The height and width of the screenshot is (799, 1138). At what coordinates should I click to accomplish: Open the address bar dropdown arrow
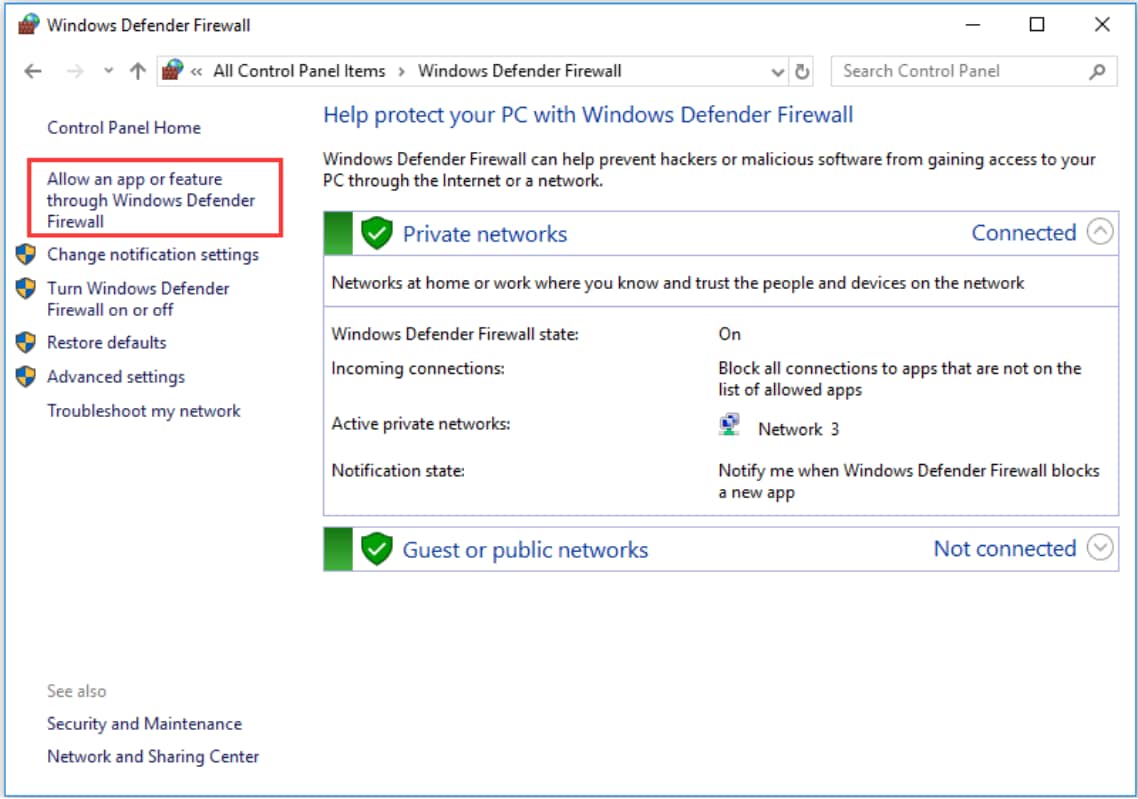click(x=780, y=71)
